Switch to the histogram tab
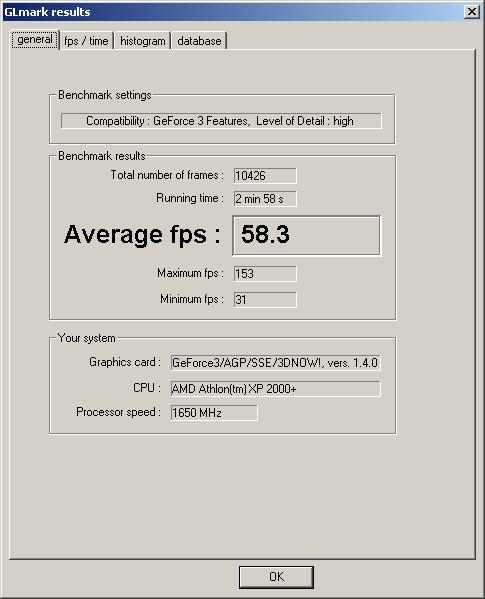 click(x=143, y=41)
